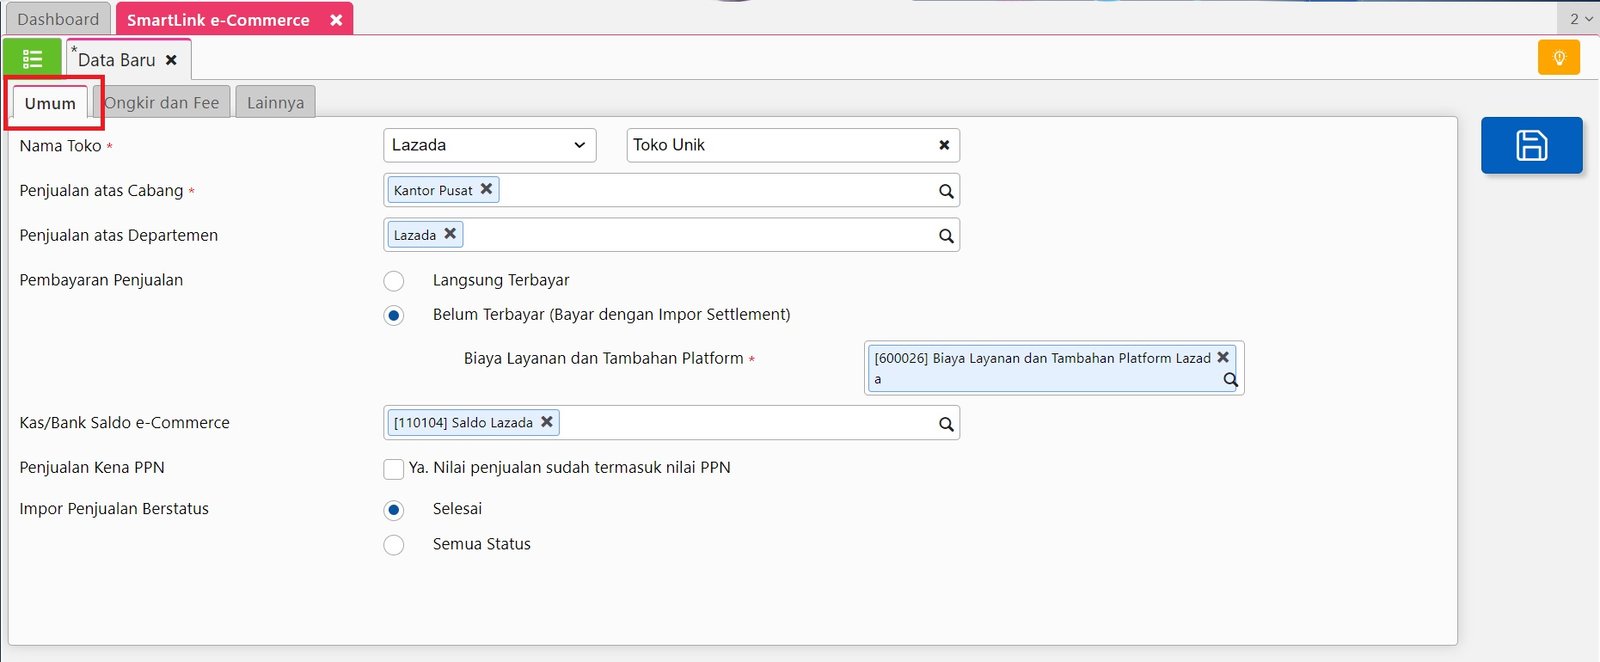Enable the Penjualan Kena PPN checkbox
1600x662 pixels.
pos(394,469)
